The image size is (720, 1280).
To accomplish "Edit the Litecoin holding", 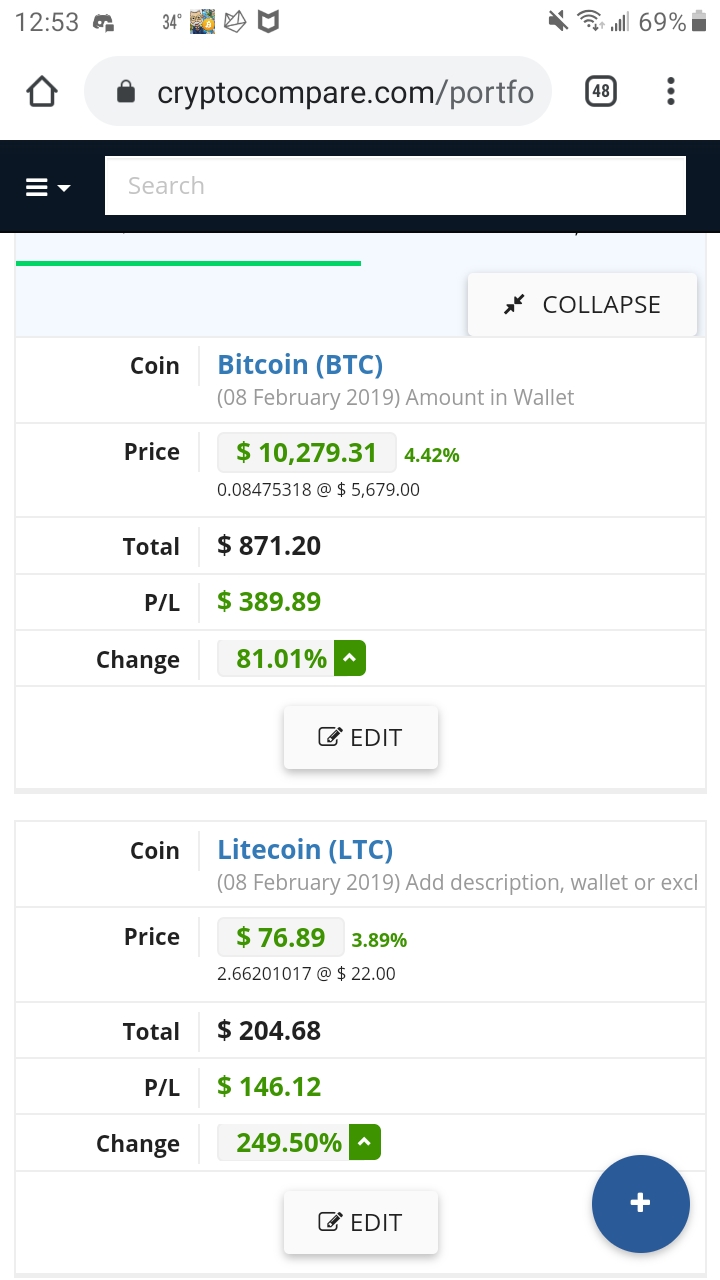I will (x=361, y=1222).
